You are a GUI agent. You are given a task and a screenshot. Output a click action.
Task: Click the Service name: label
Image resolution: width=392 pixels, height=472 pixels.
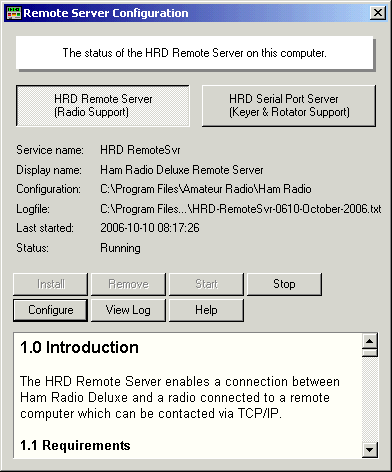50,150
